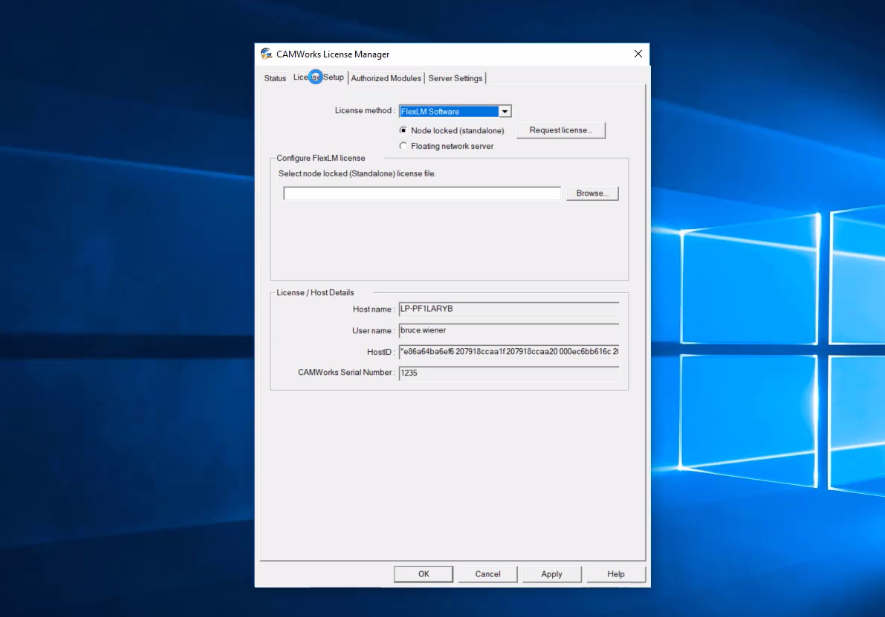This screenshot has height=617, width=885.
Task: Click the 'HostID :' label
Action: pos(380,352)
